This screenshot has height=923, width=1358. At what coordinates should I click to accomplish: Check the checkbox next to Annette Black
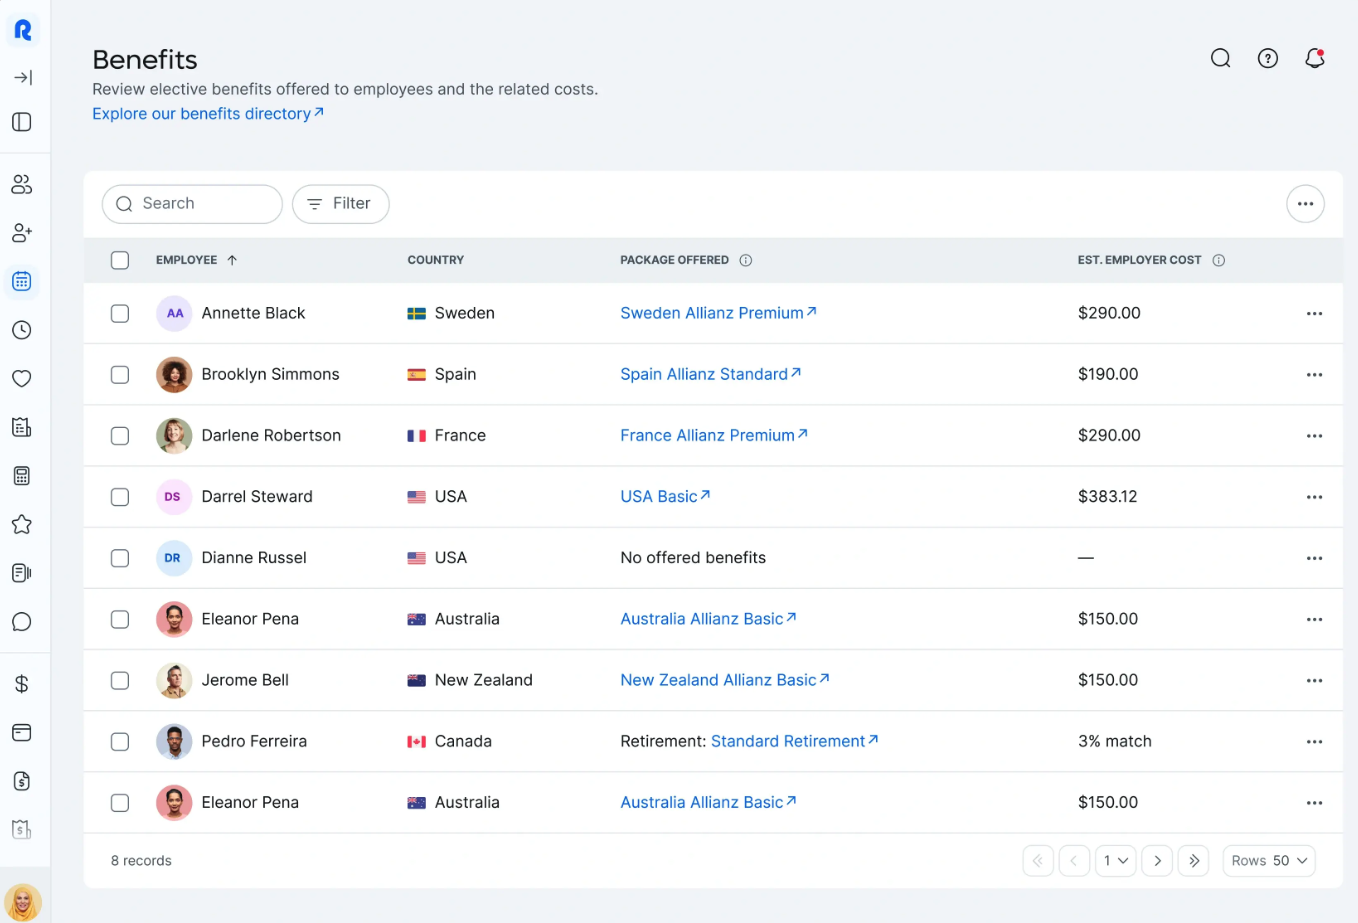(x=119, y=313)
